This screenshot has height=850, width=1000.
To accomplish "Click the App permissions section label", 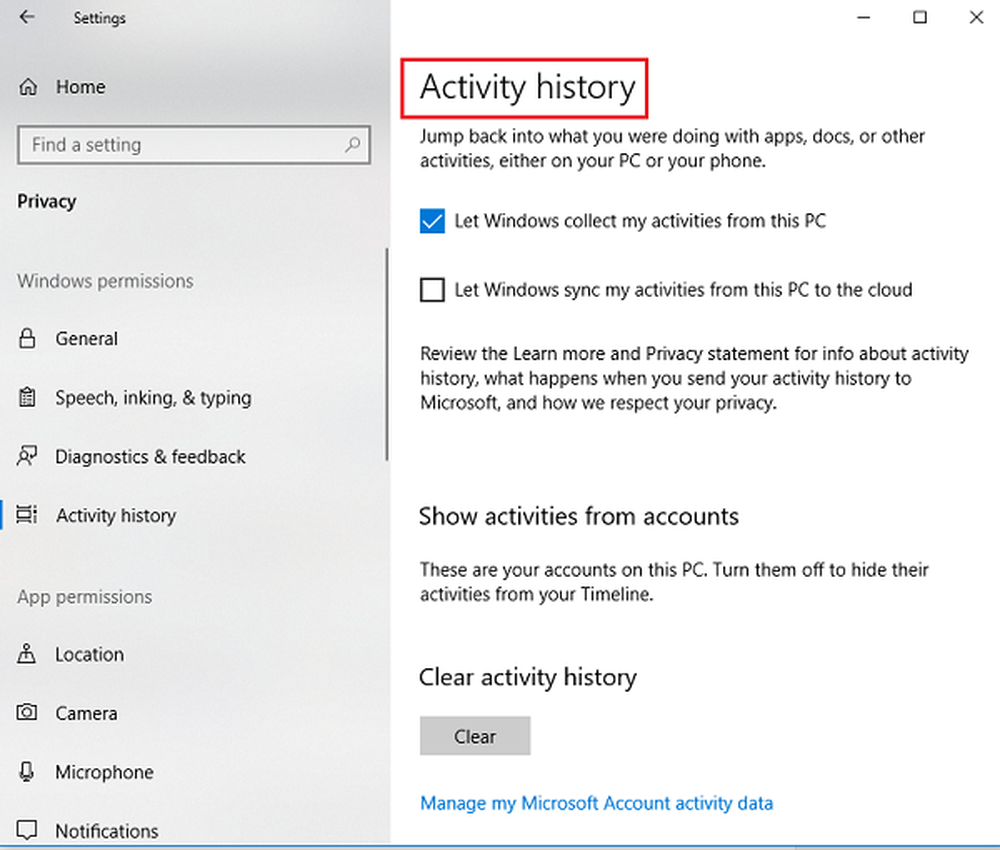I will [x=85, y=596].
